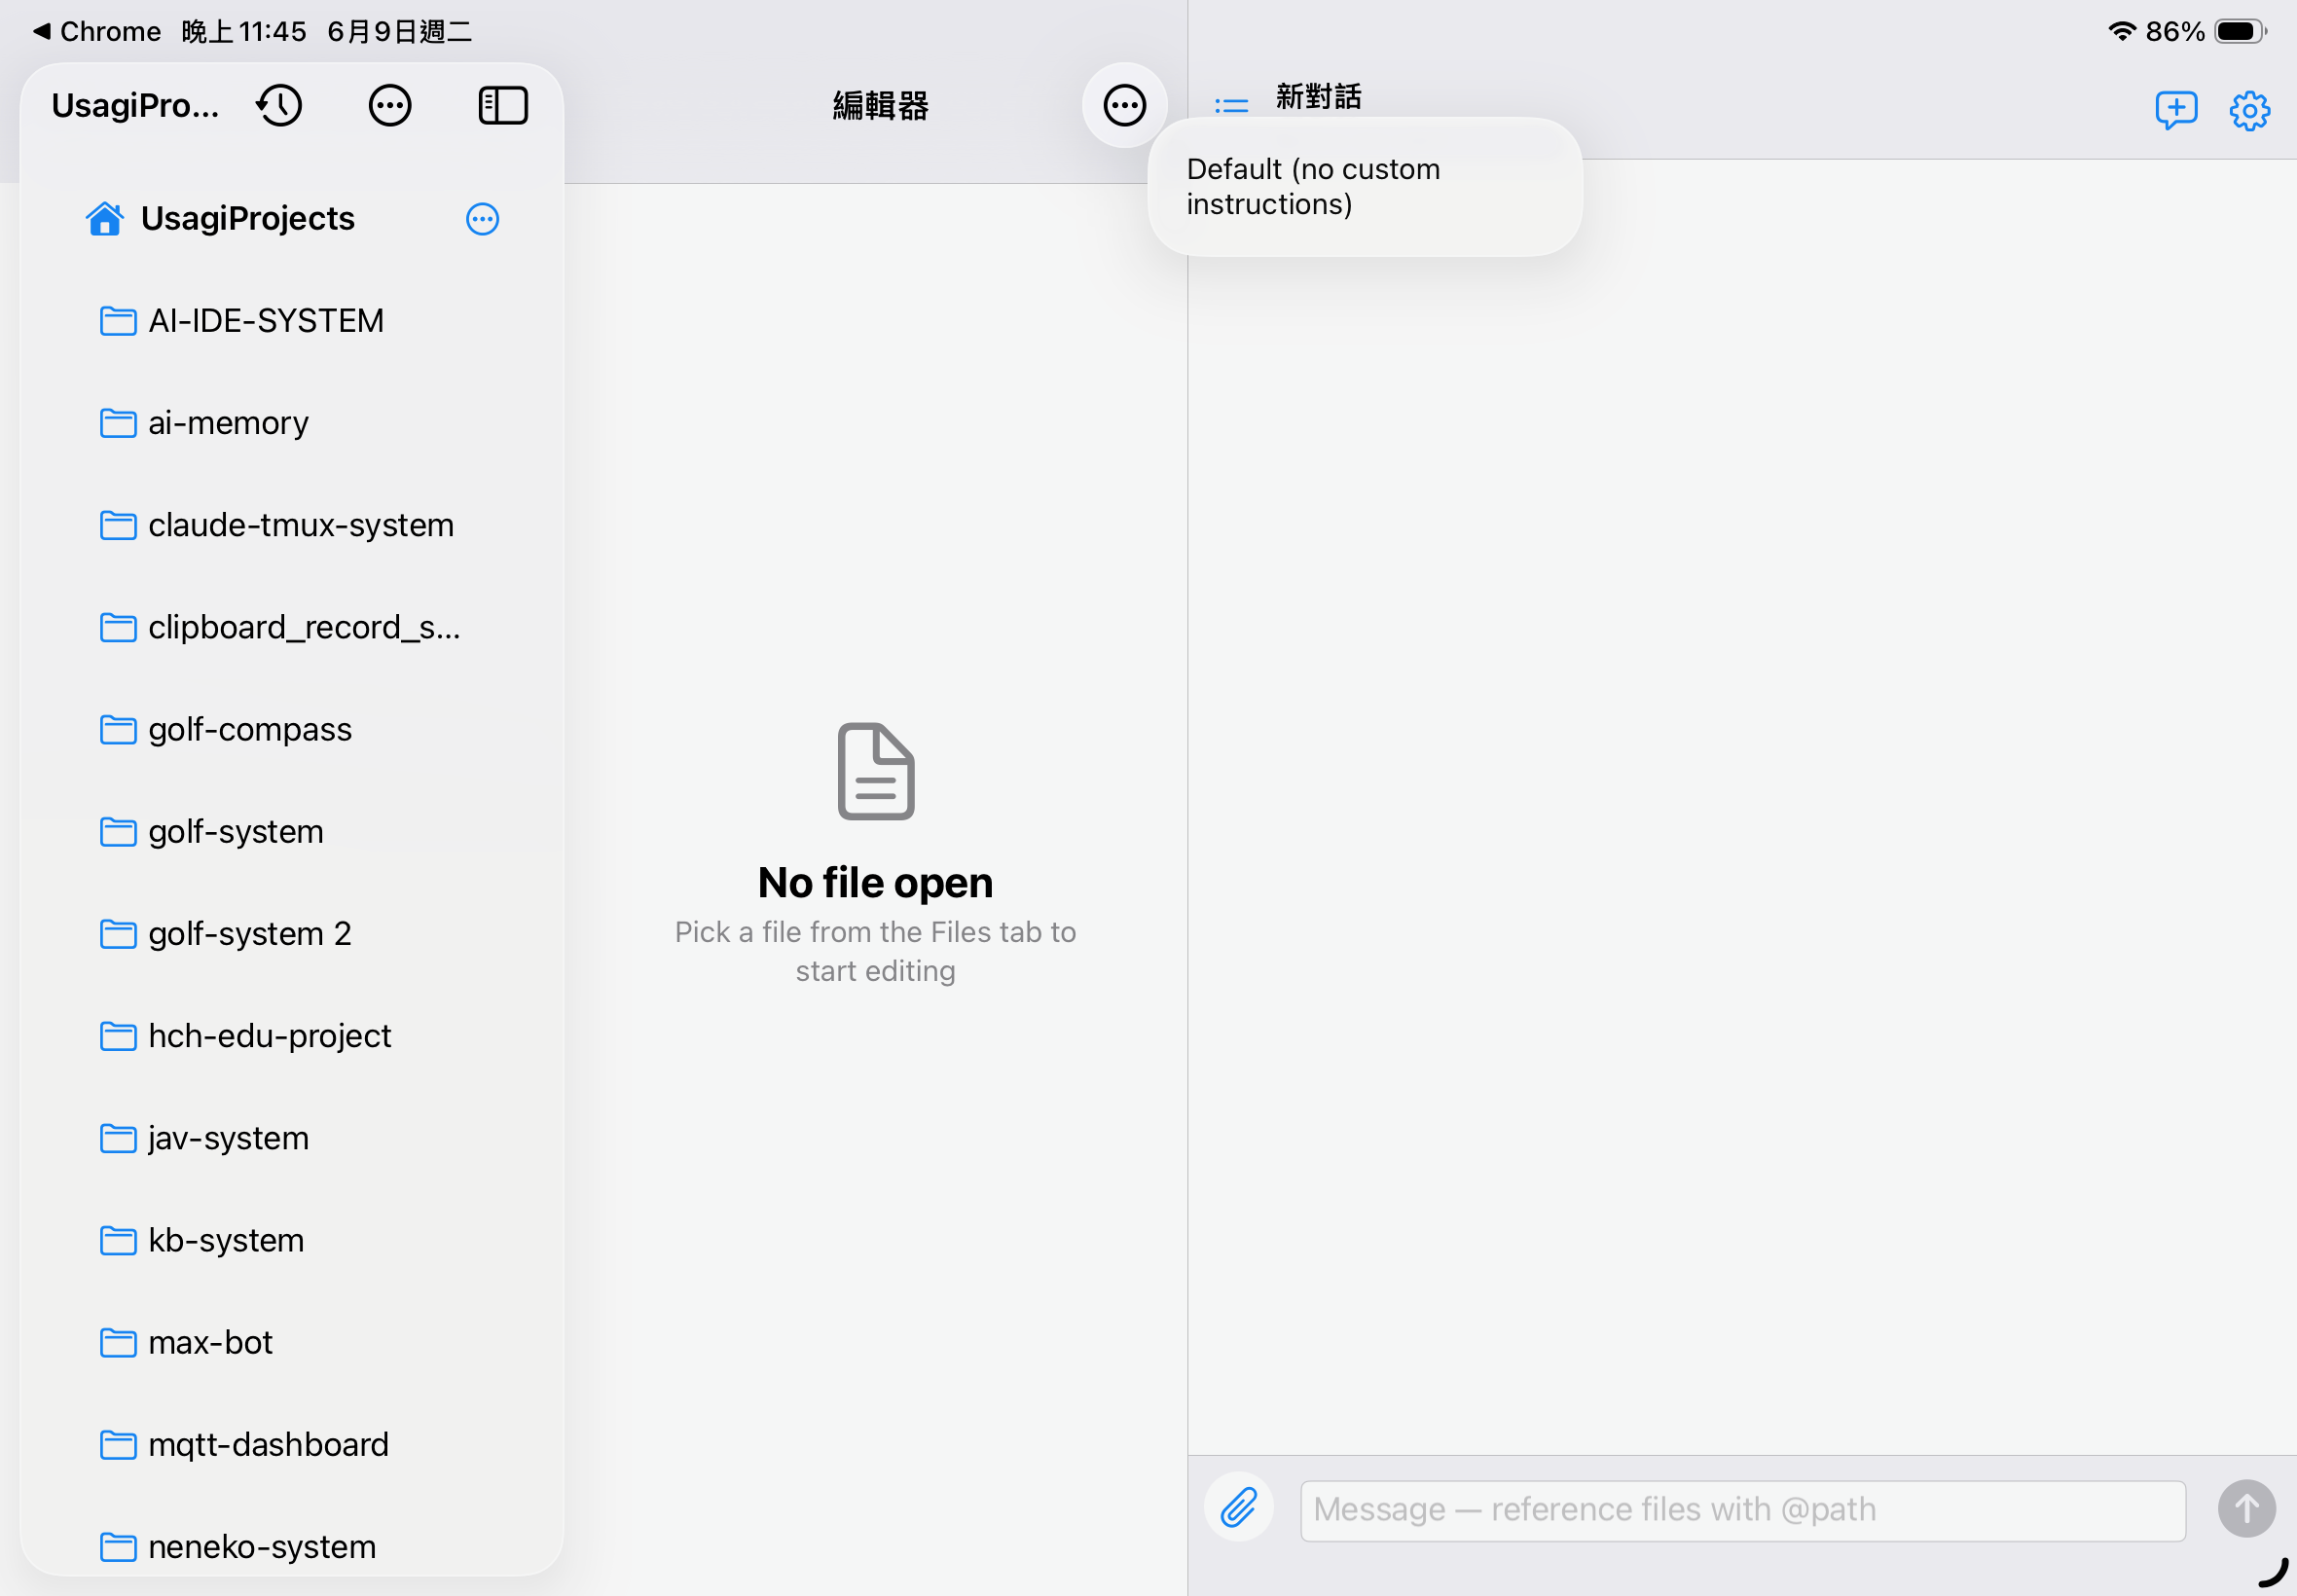This screenshot has width=2297, height=1596.
Task: Open UsagiProjects folder options ellipsis
Action: (482, 219)
